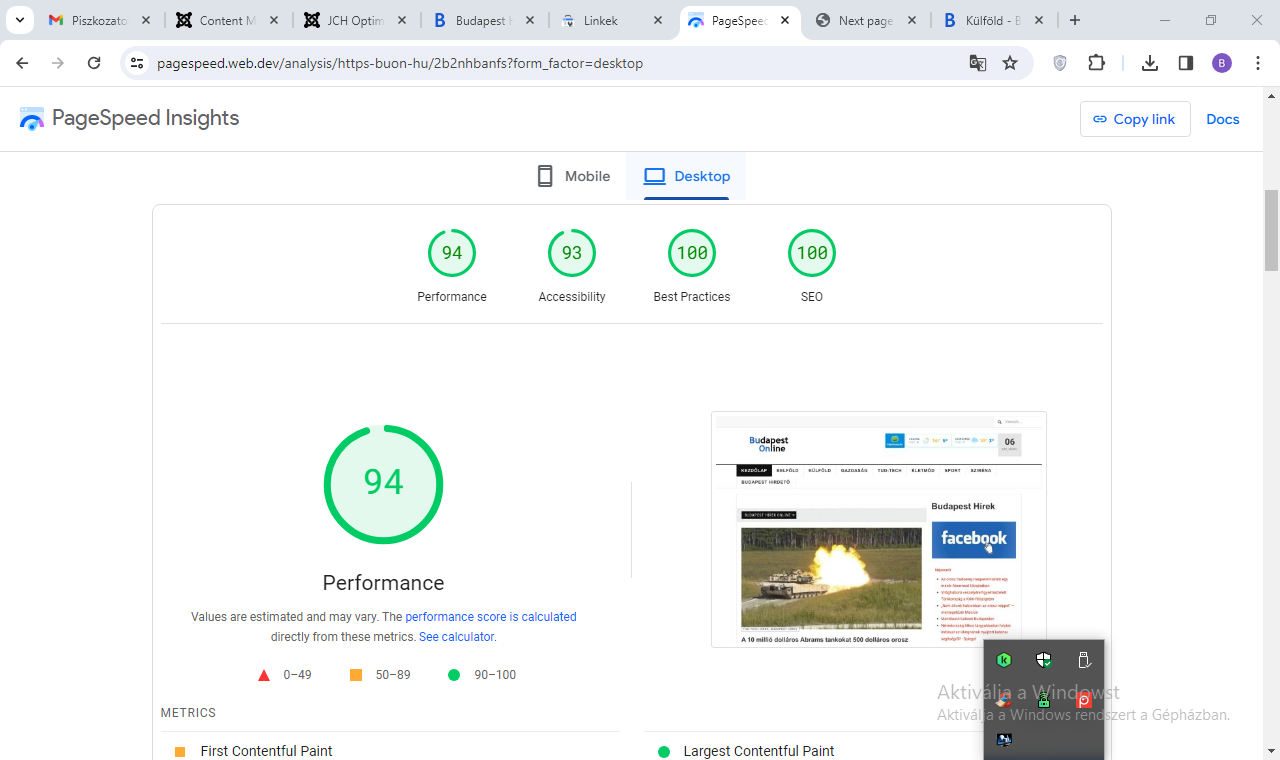Toggle the Chrome side panel

coord(1186,63)
